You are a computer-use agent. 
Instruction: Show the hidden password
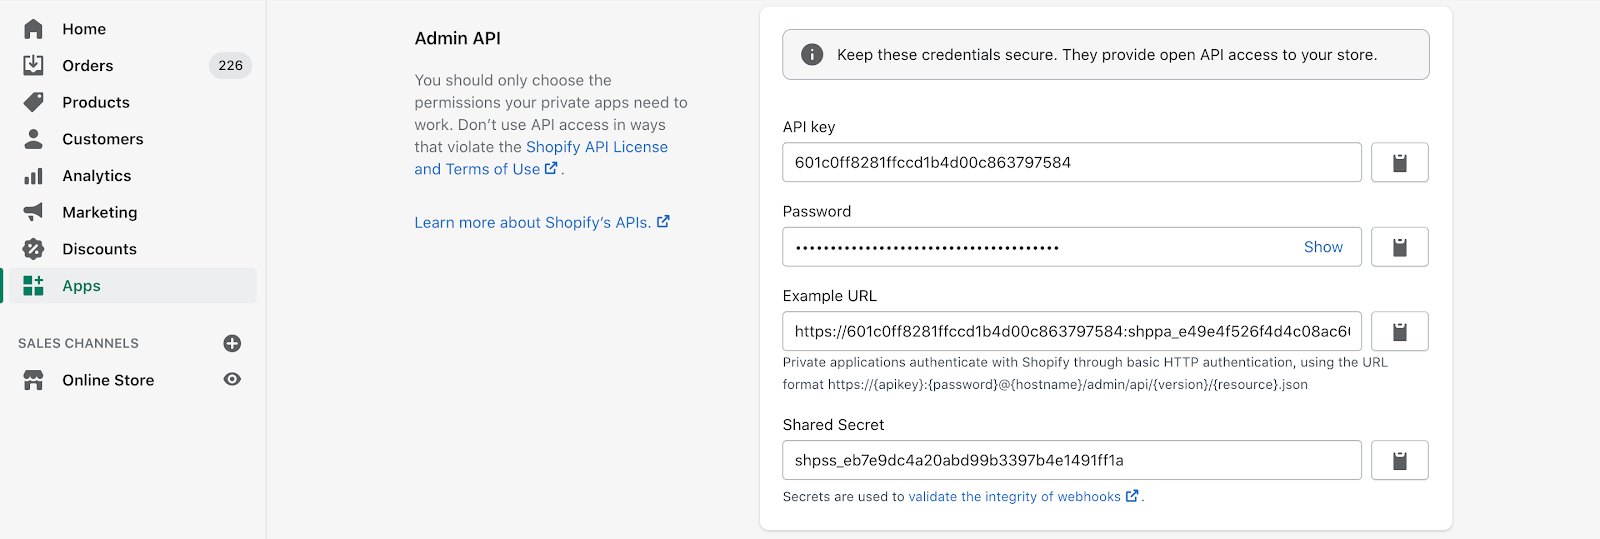pos(1322,247)
